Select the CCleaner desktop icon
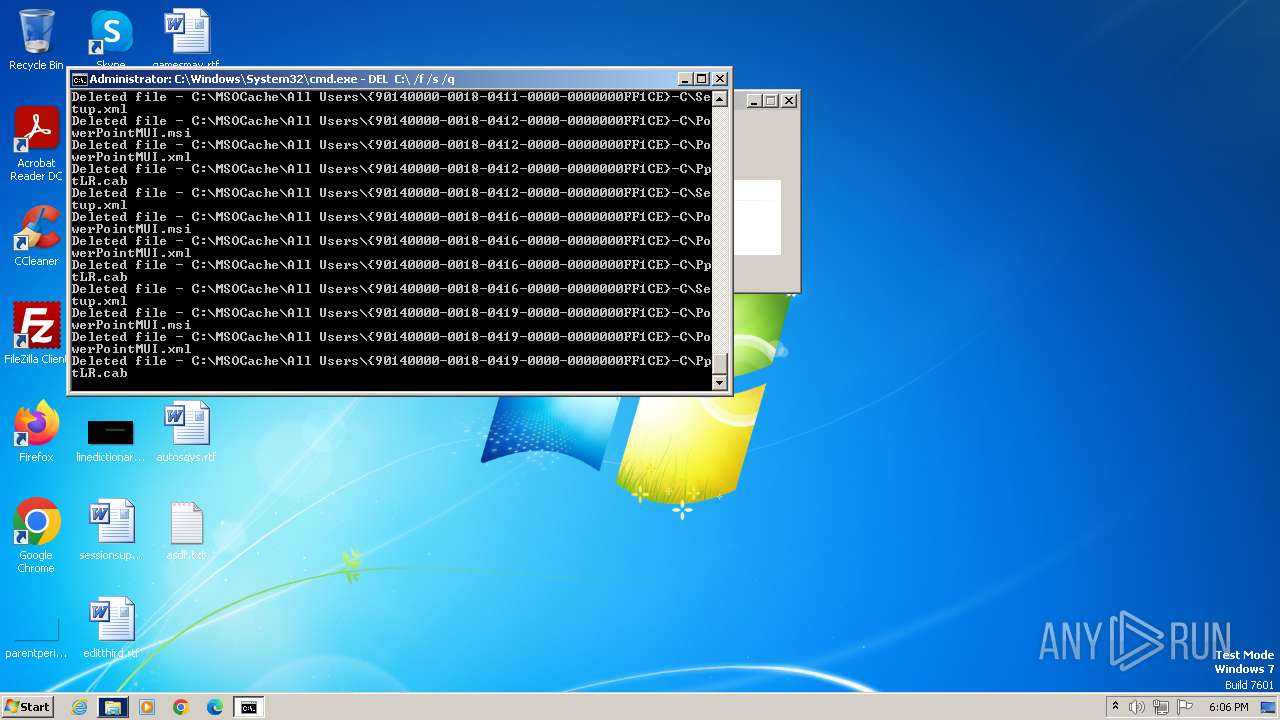 [36, 236]
